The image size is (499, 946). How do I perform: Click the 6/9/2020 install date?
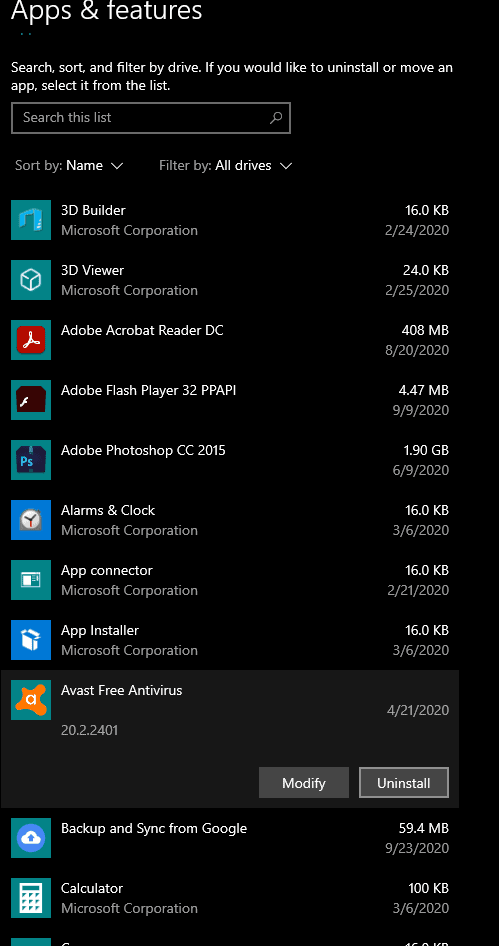pyautogui.click(x=421, y=471)
